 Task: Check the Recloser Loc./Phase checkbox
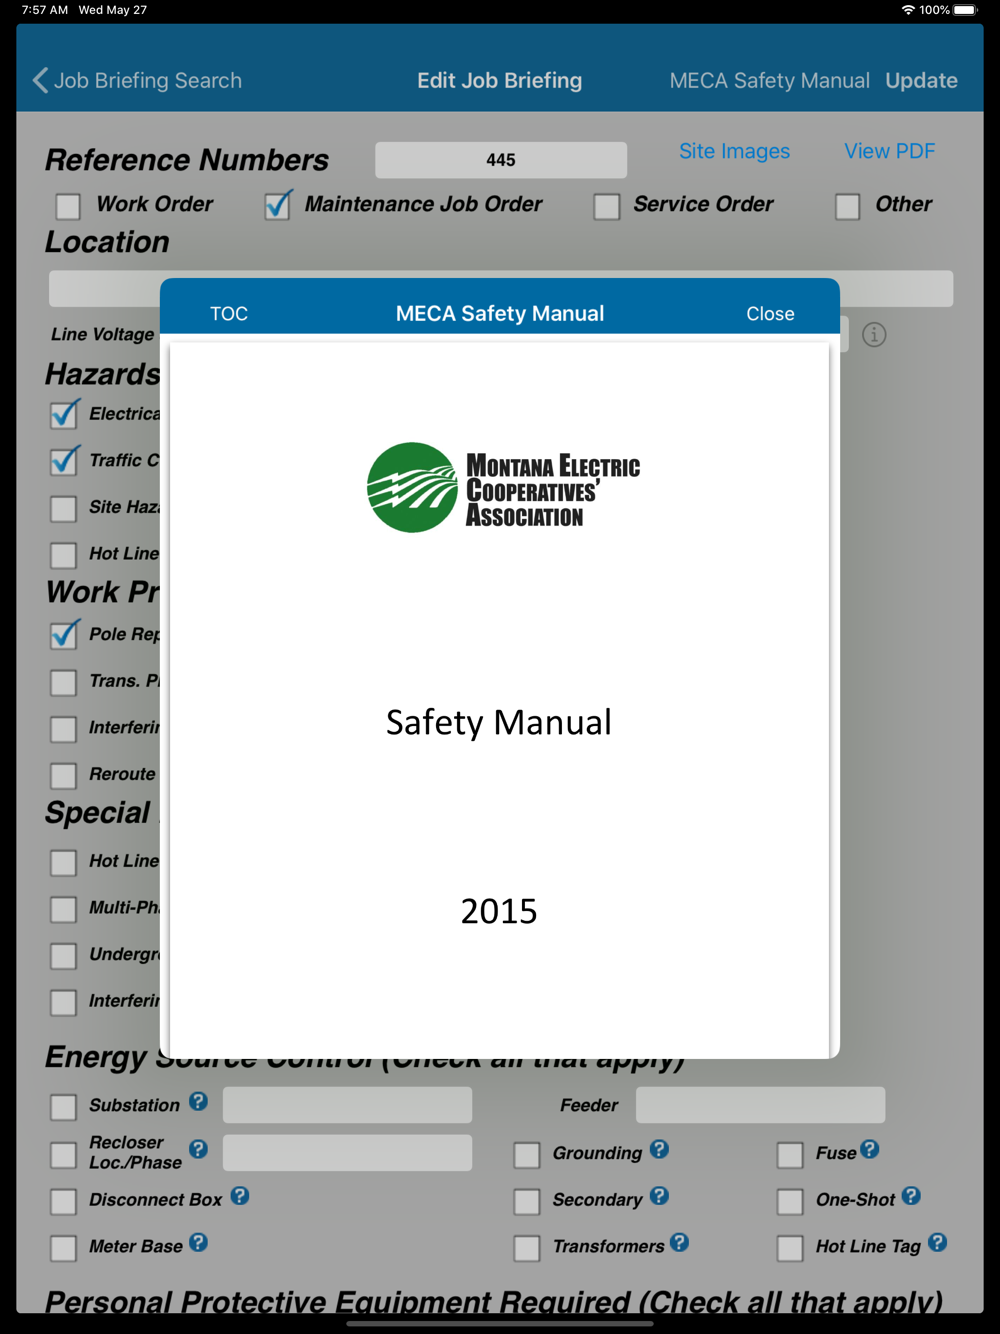(x=63, y=1154)
